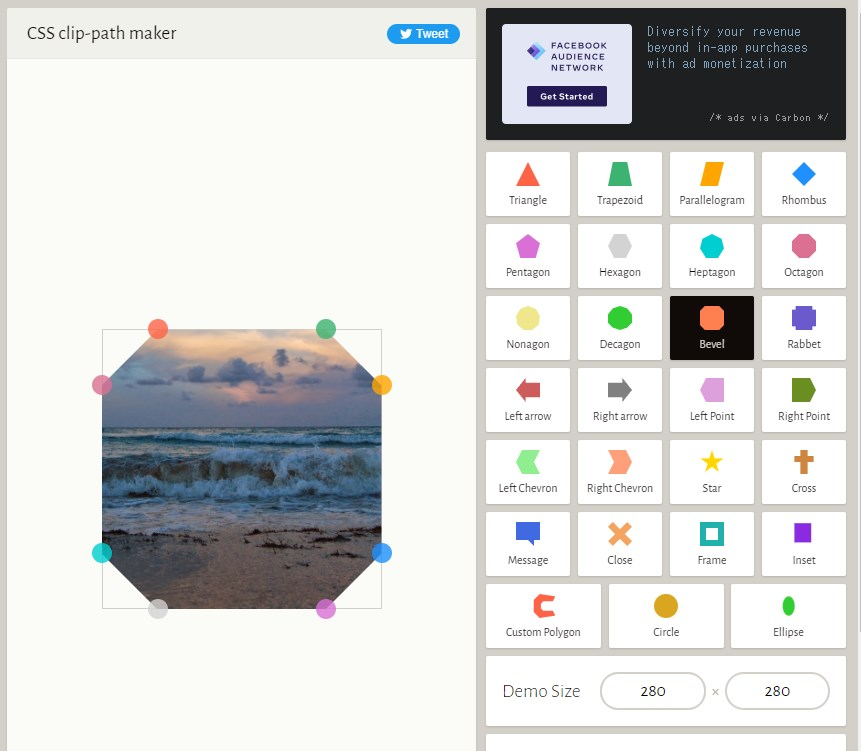Choose the Hexagon shape

coord(619,256)
